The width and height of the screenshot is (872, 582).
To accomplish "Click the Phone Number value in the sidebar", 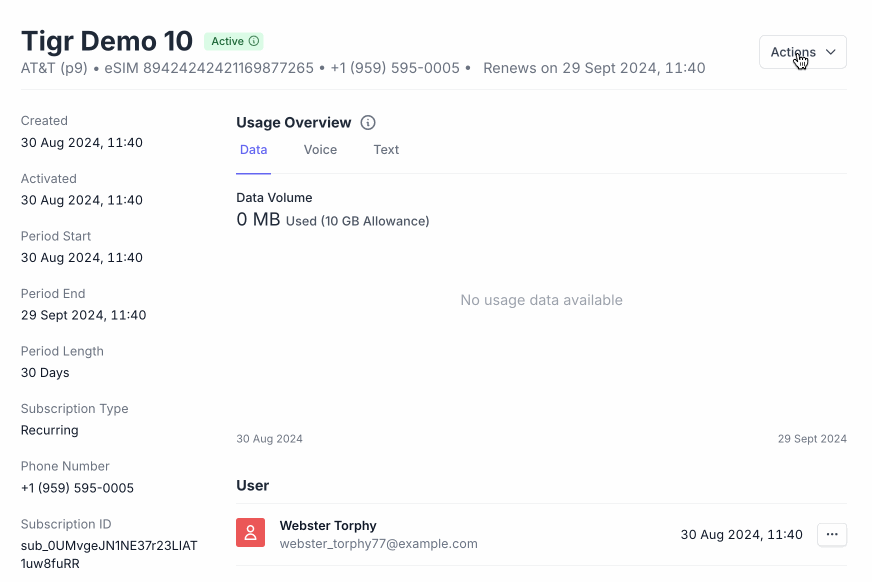I will click(77, 488).
